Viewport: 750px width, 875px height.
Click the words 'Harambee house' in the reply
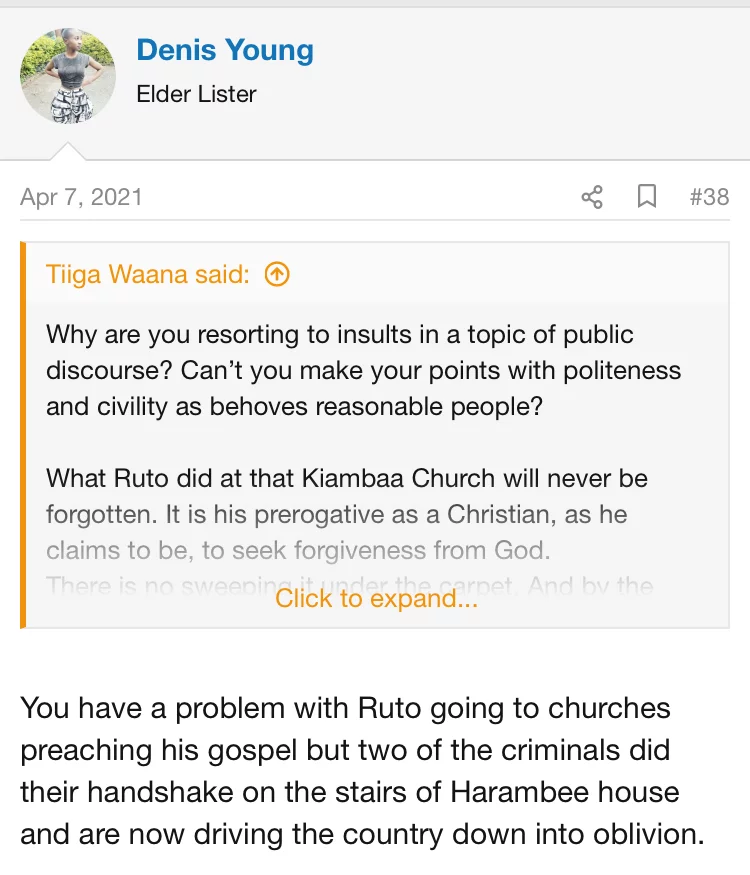click(x=565, y=792)
